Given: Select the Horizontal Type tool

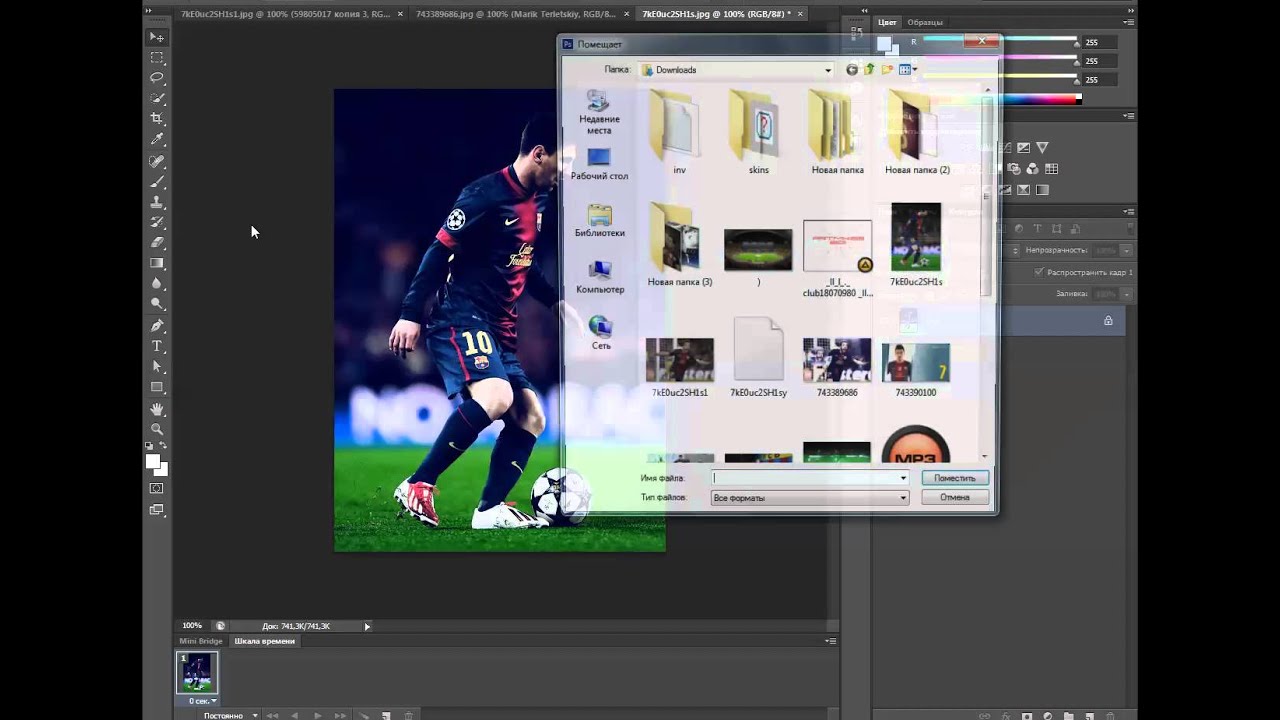Looking at the screenshot, I should 157,346.
